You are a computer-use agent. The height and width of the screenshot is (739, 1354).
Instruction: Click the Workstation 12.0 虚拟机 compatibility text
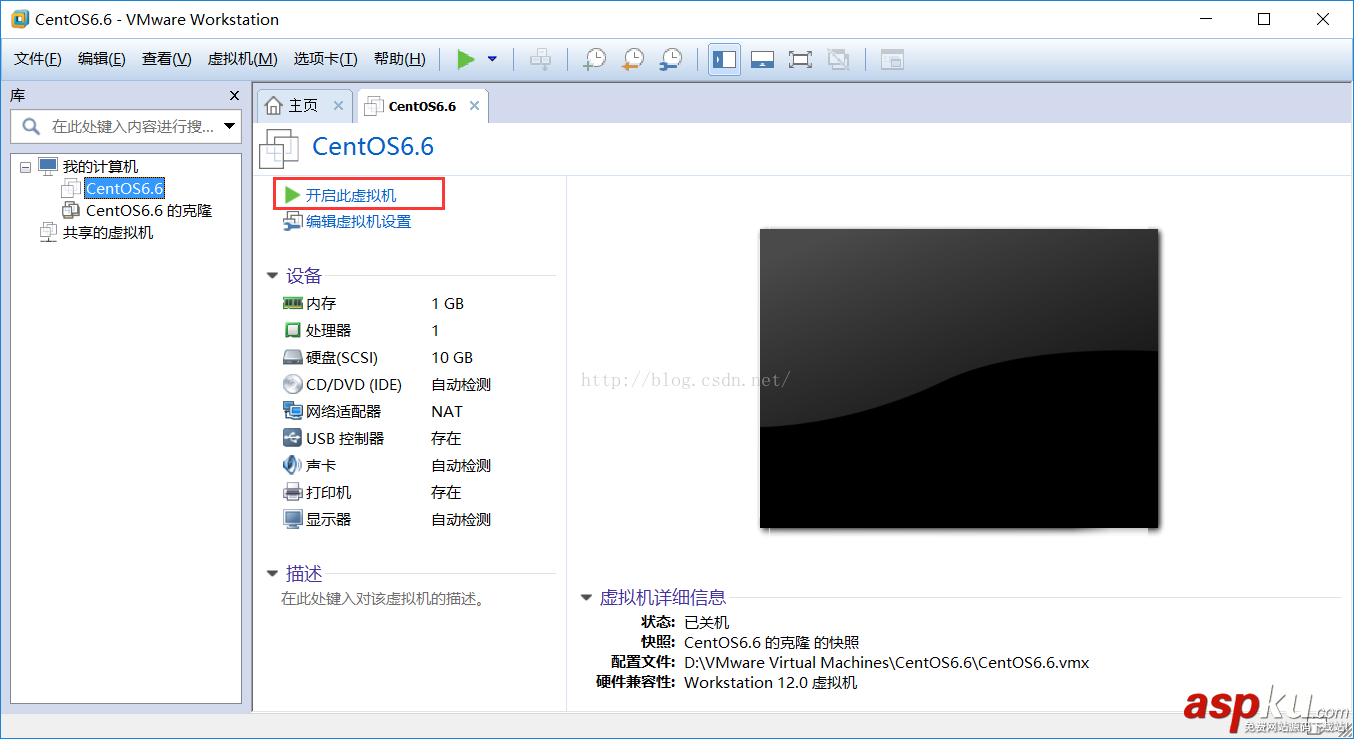coord(770,682)
